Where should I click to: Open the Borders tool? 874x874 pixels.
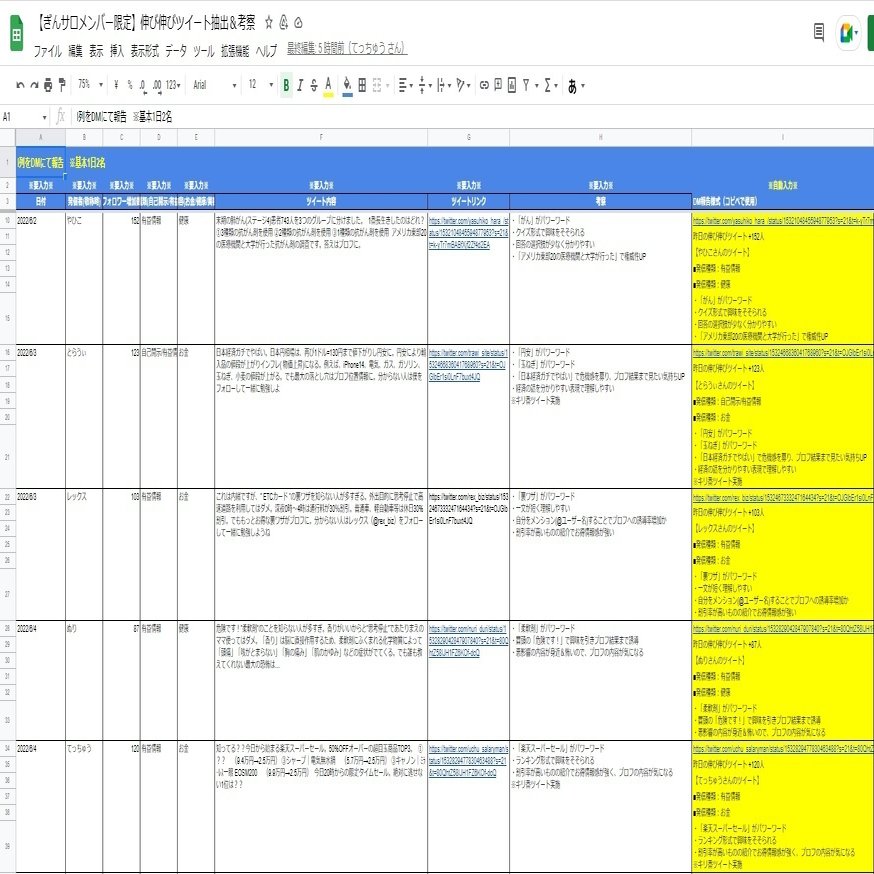(x=362, y=85)
